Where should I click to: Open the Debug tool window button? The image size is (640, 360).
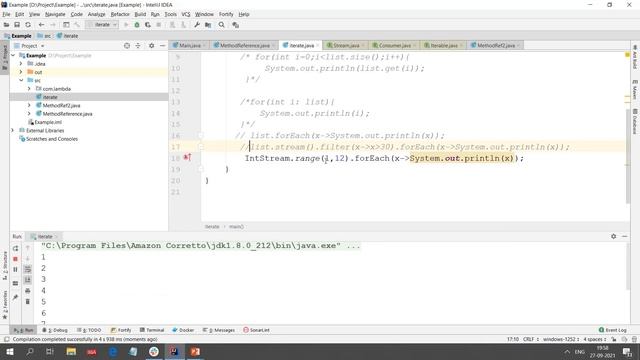click(55, 330)
